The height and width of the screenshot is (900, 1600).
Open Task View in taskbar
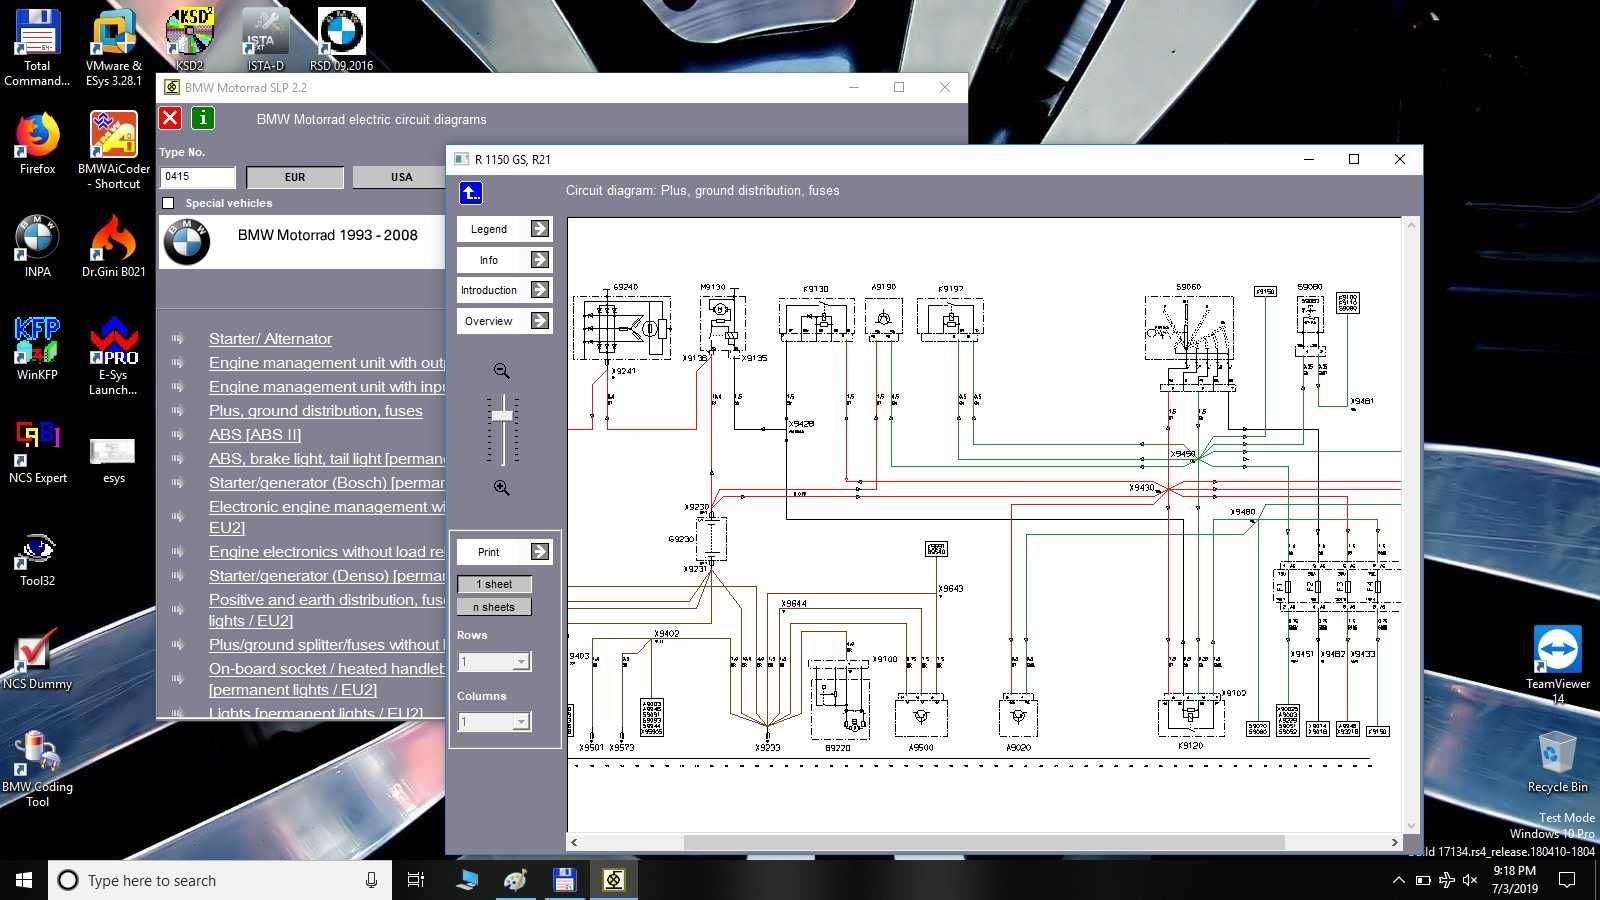(x=416, y=880)
